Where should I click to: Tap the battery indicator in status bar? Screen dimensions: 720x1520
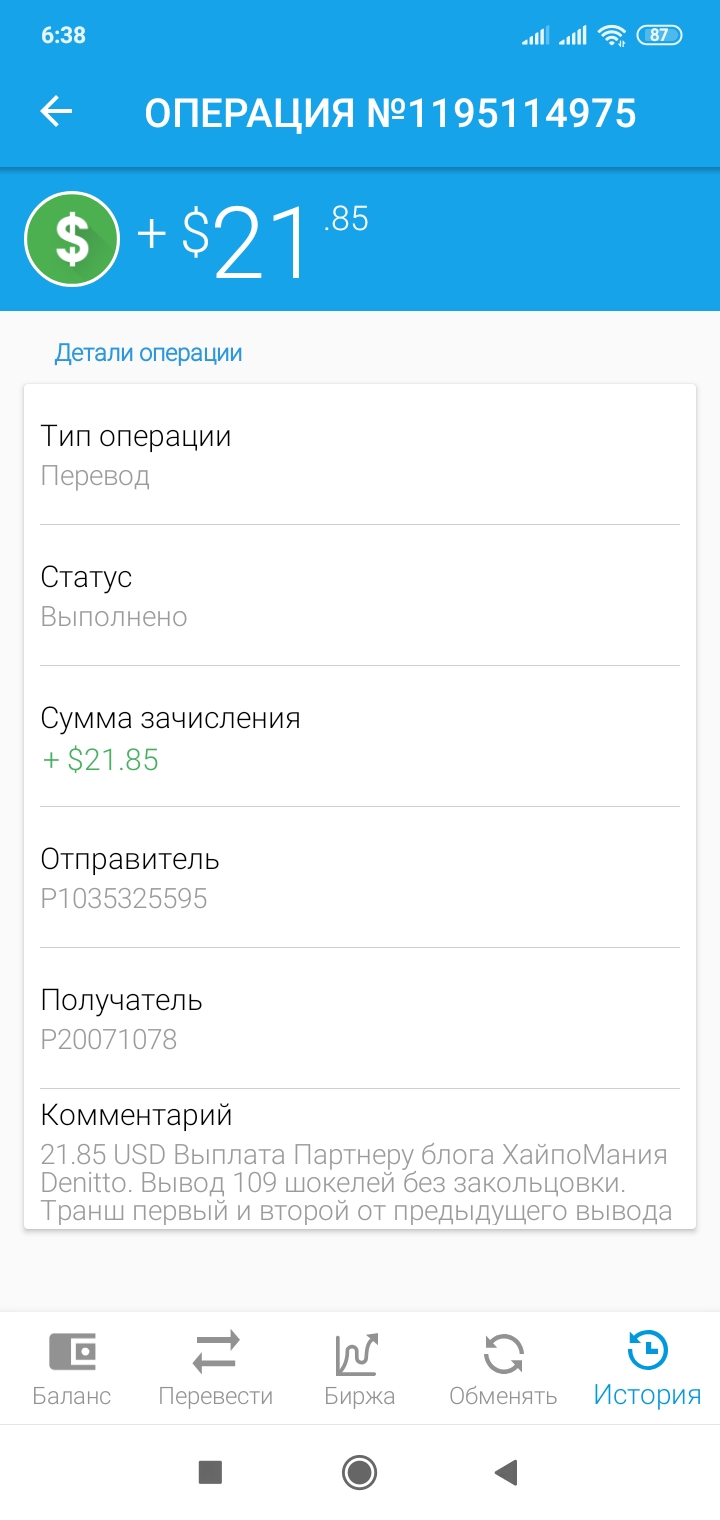pyautogui.click(x=659, y=36)
